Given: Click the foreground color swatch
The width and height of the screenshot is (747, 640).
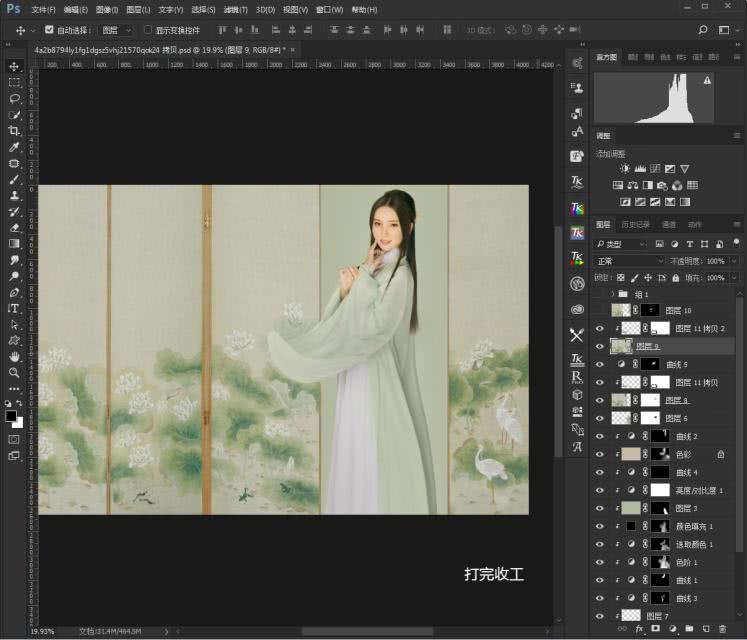Looking at the screenshot, I should click(11, 415).
